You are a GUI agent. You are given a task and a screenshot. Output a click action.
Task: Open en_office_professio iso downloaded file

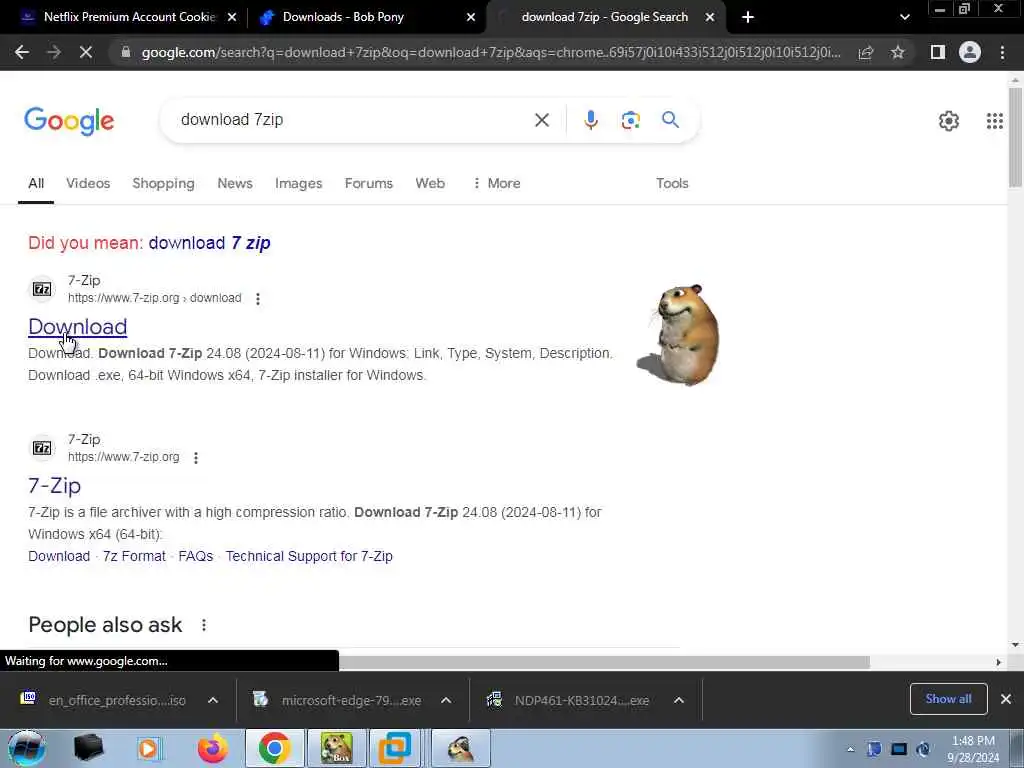point(104,700)
